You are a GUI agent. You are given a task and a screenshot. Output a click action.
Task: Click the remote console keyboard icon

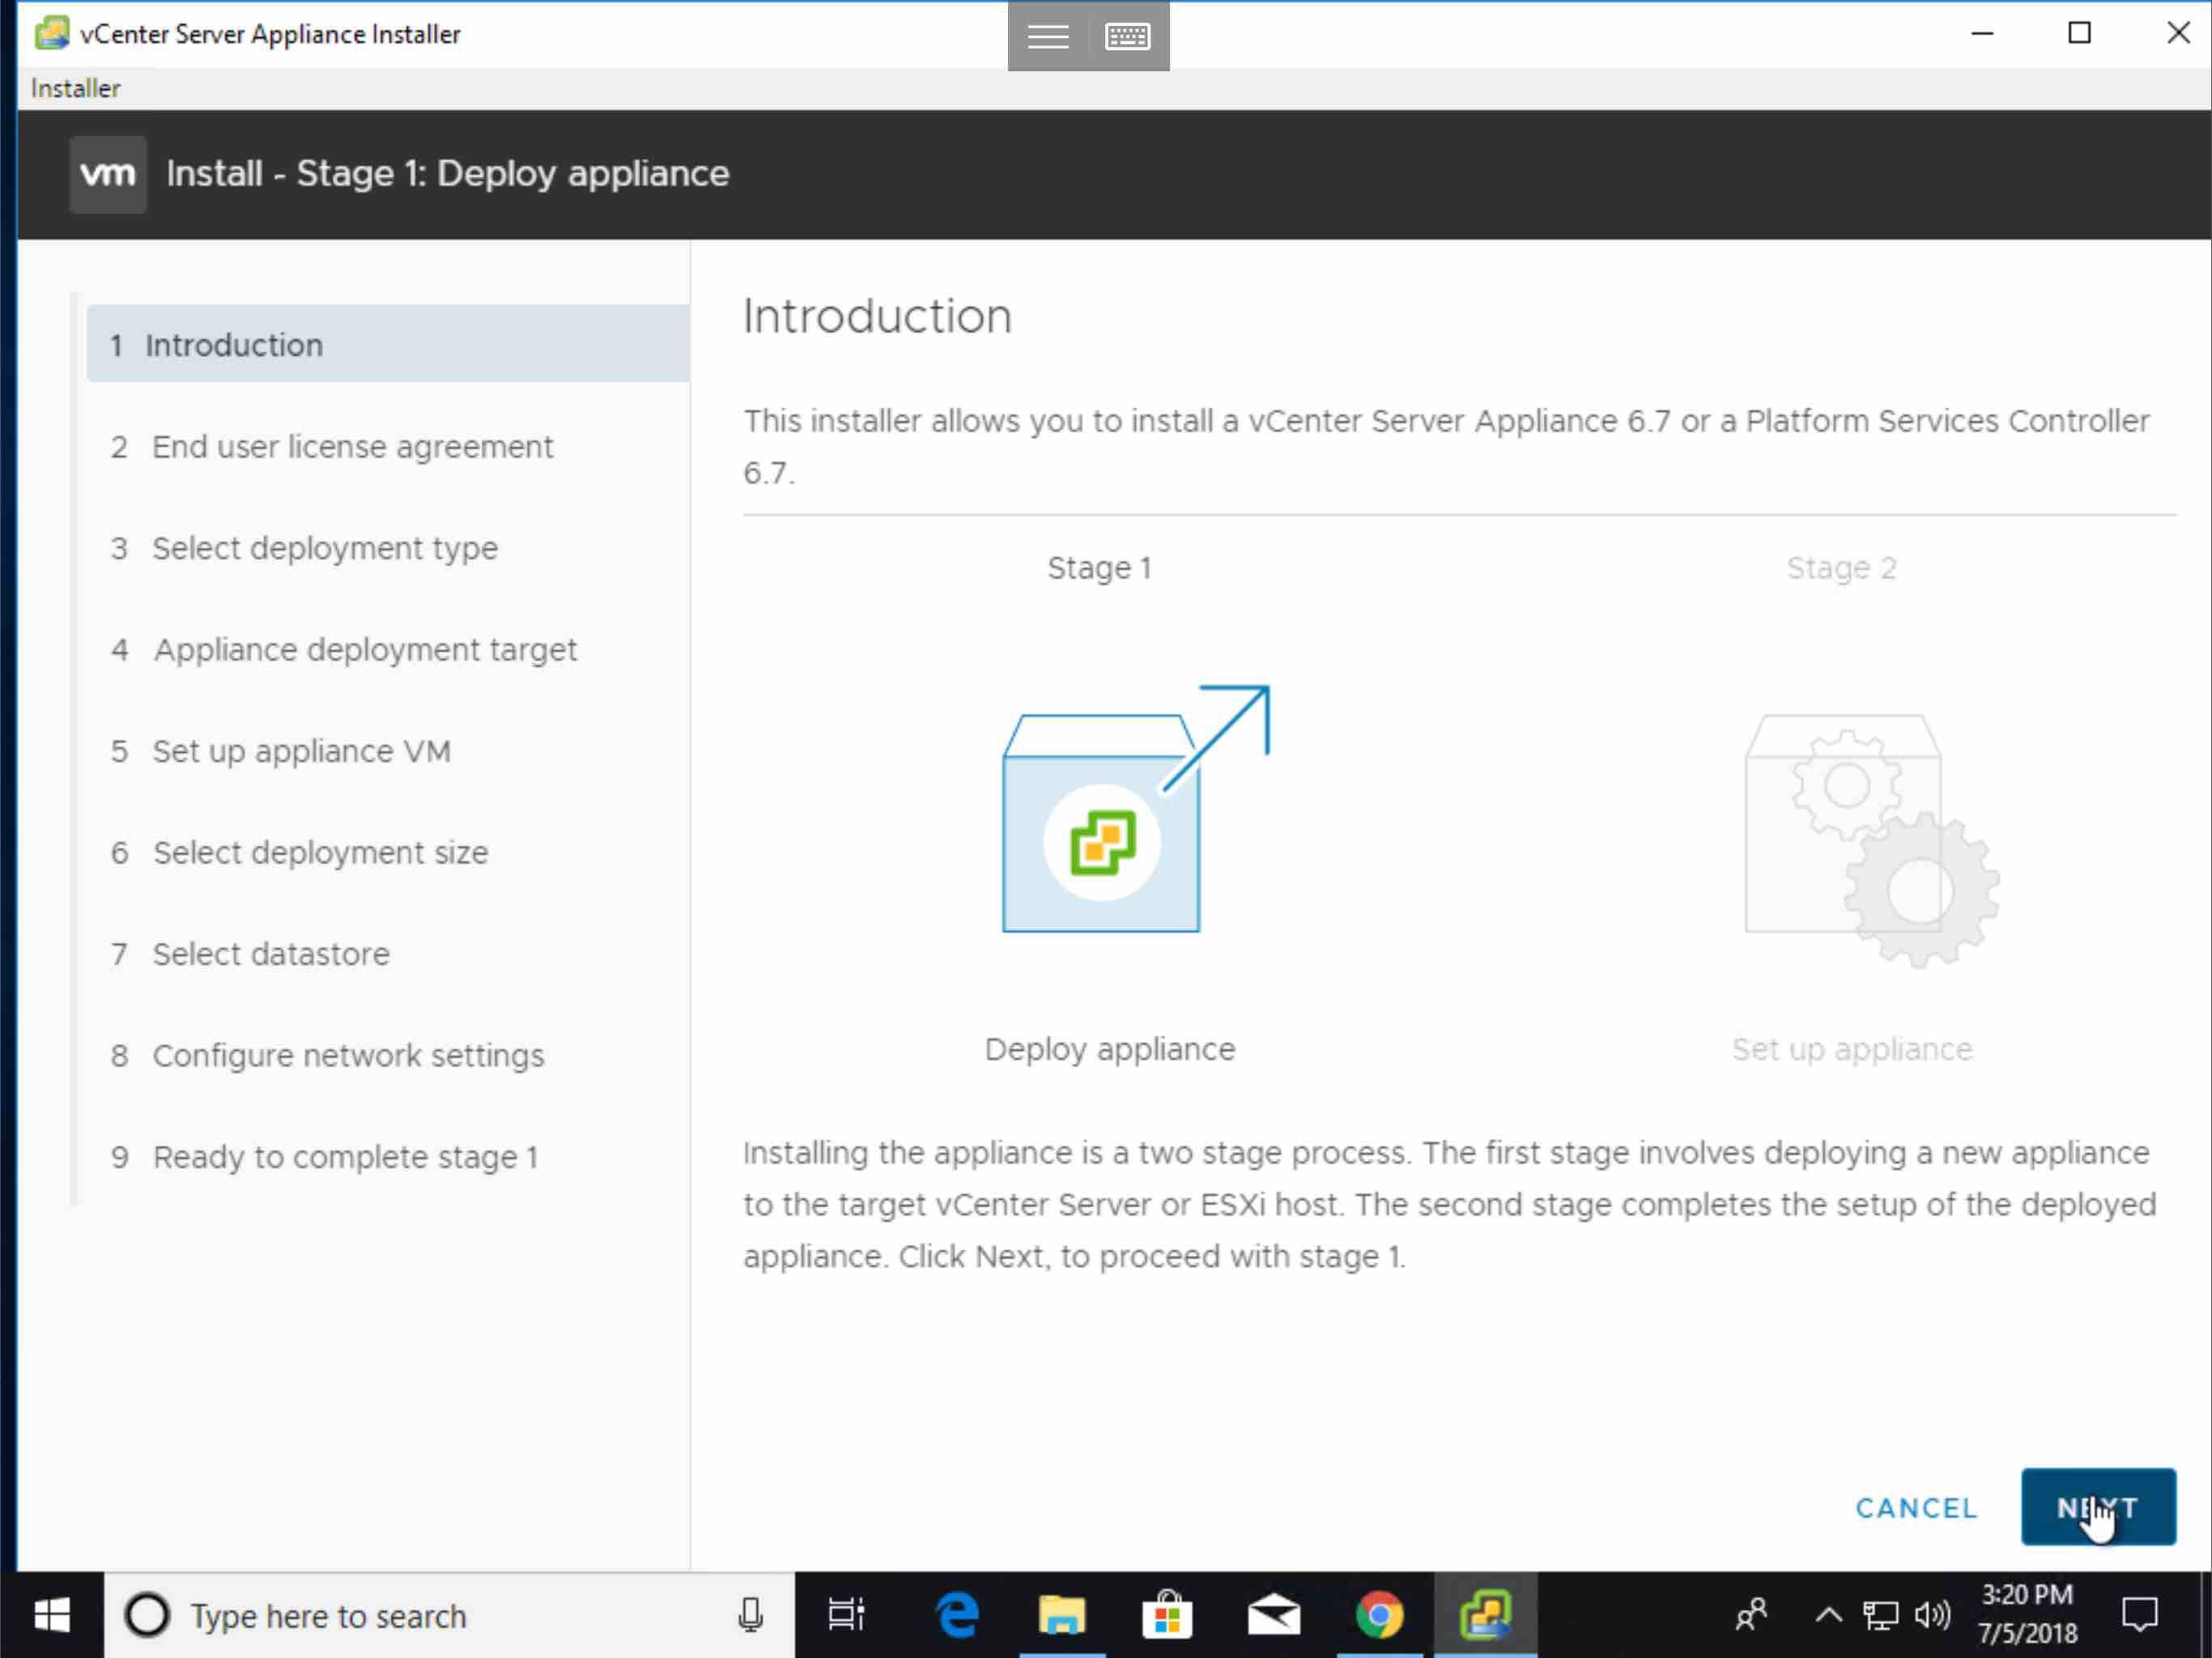point(1127,36)
